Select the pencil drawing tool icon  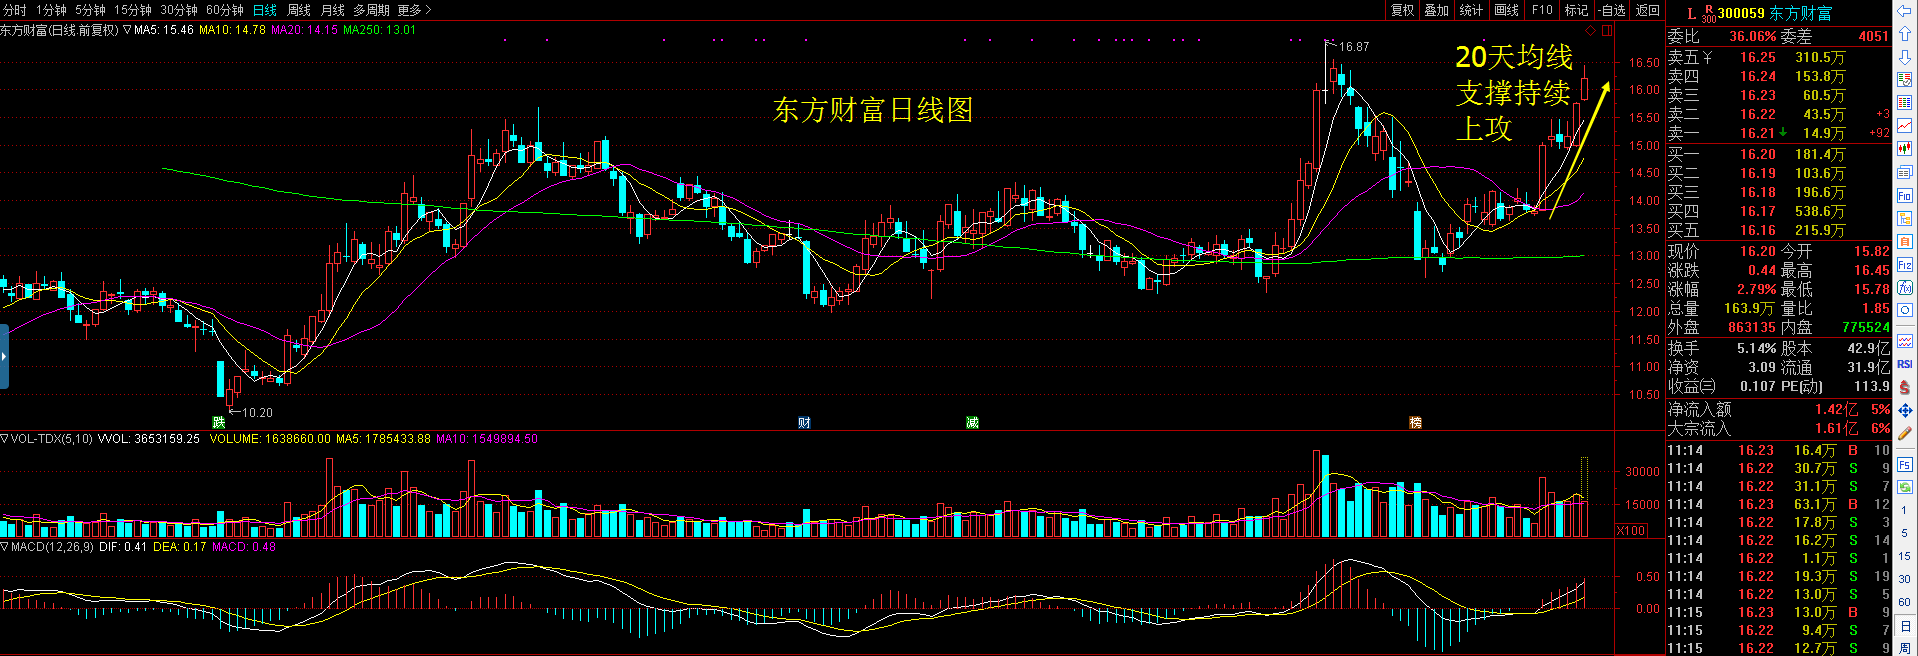[1905, 434]
